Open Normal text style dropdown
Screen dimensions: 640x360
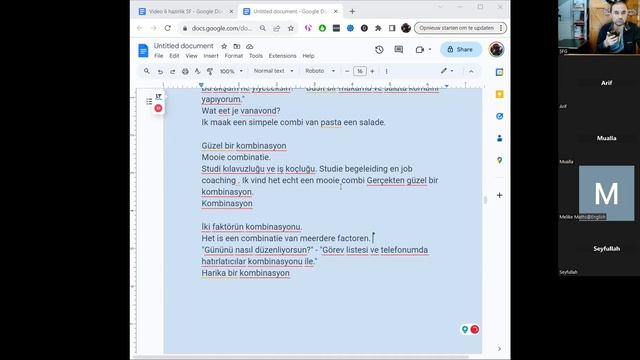273,71
